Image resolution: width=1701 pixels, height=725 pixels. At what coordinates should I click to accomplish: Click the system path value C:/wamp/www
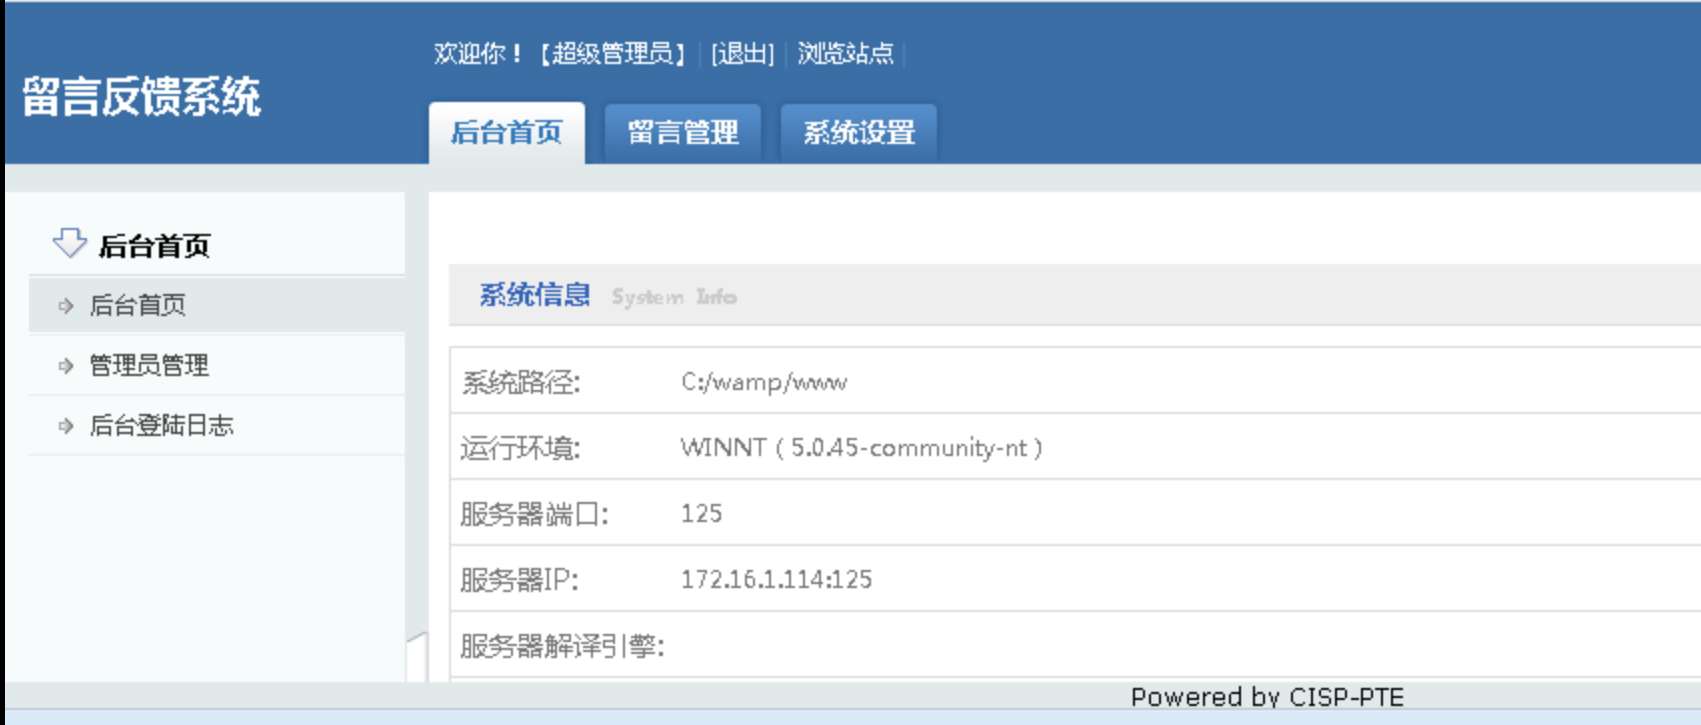764,382
